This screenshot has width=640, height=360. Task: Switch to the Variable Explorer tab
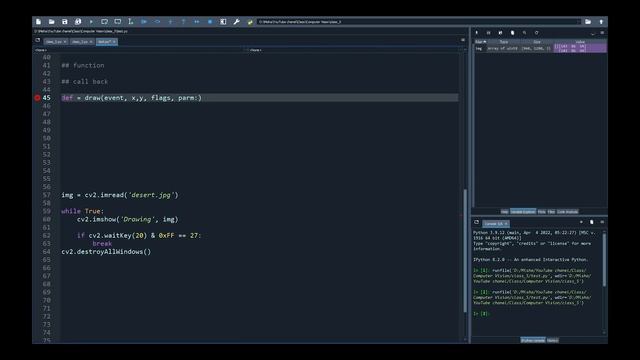pos(523,212)
